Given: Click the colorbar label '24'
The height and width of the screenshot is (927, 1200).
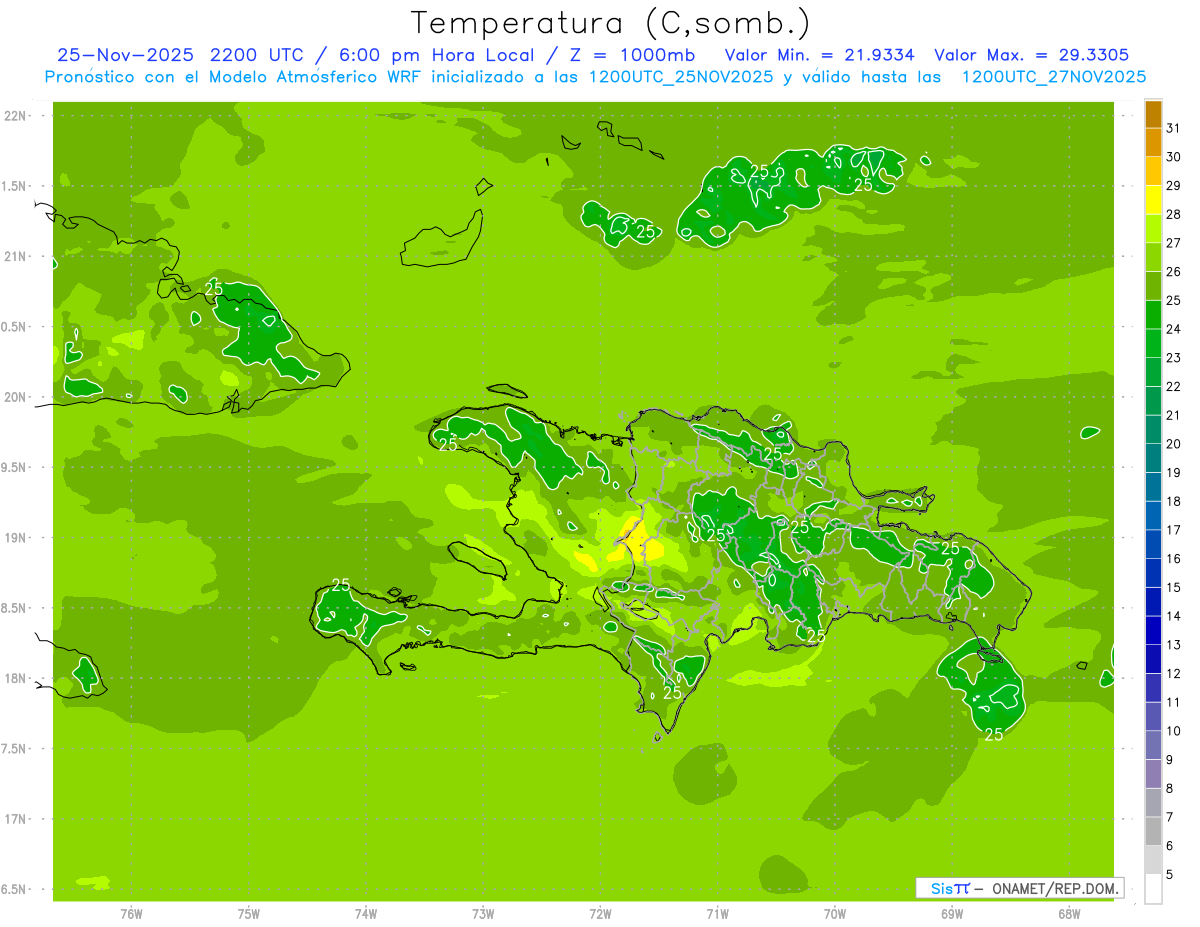Looking at the screenshot, I should click(x=1174, y=329).
